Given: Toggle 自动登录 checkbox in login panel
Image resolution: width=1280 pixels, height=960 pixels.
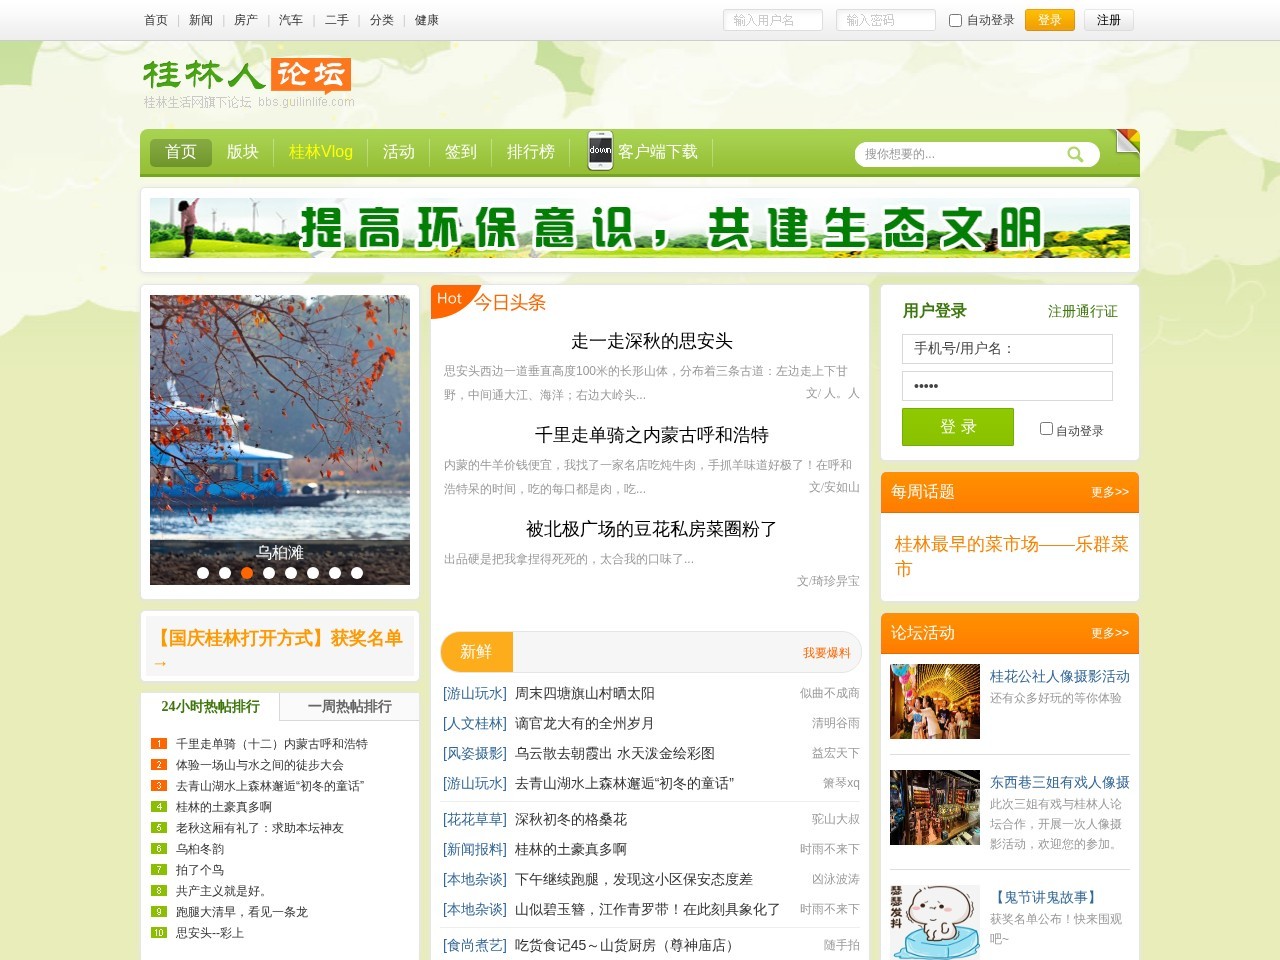Looking at the screenshot, I should click(1046, 429).
